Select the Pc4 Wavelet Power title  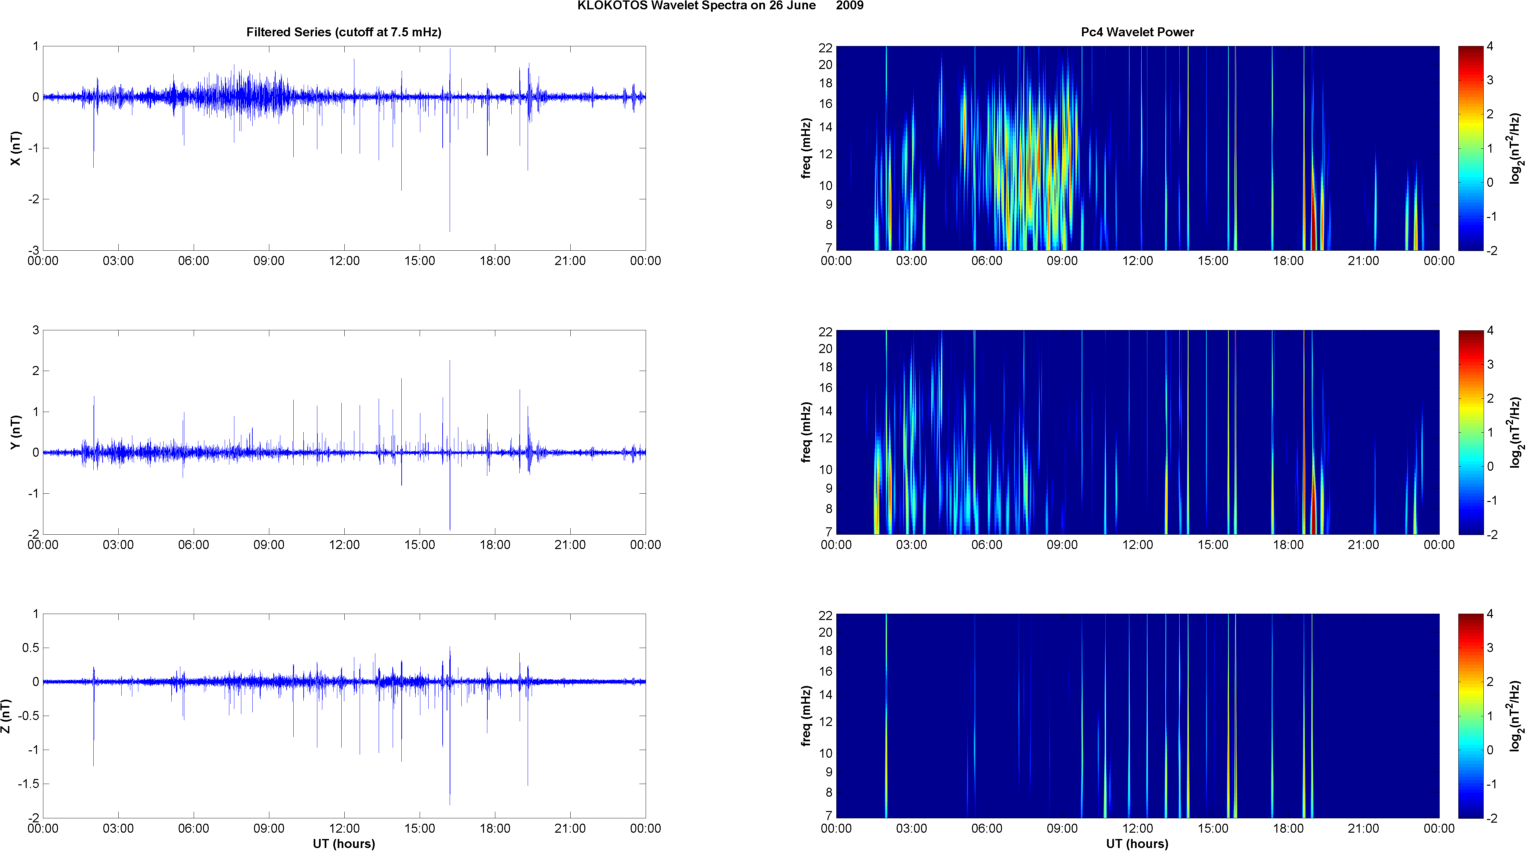(x=1137, y=32)
